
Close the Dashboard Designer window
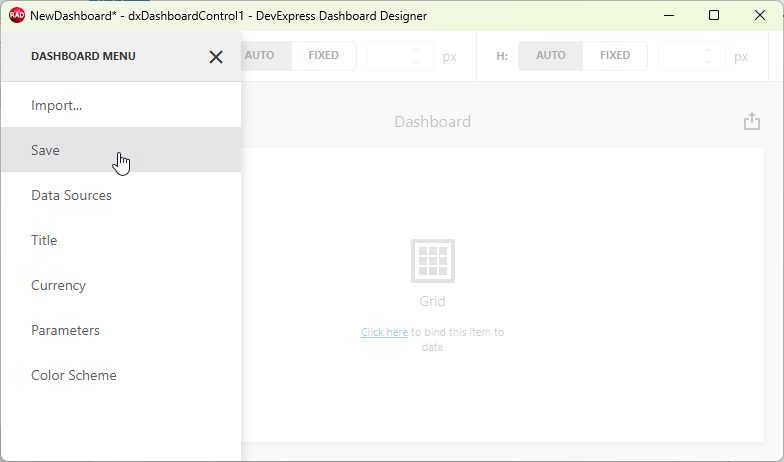tap(760, 16)
